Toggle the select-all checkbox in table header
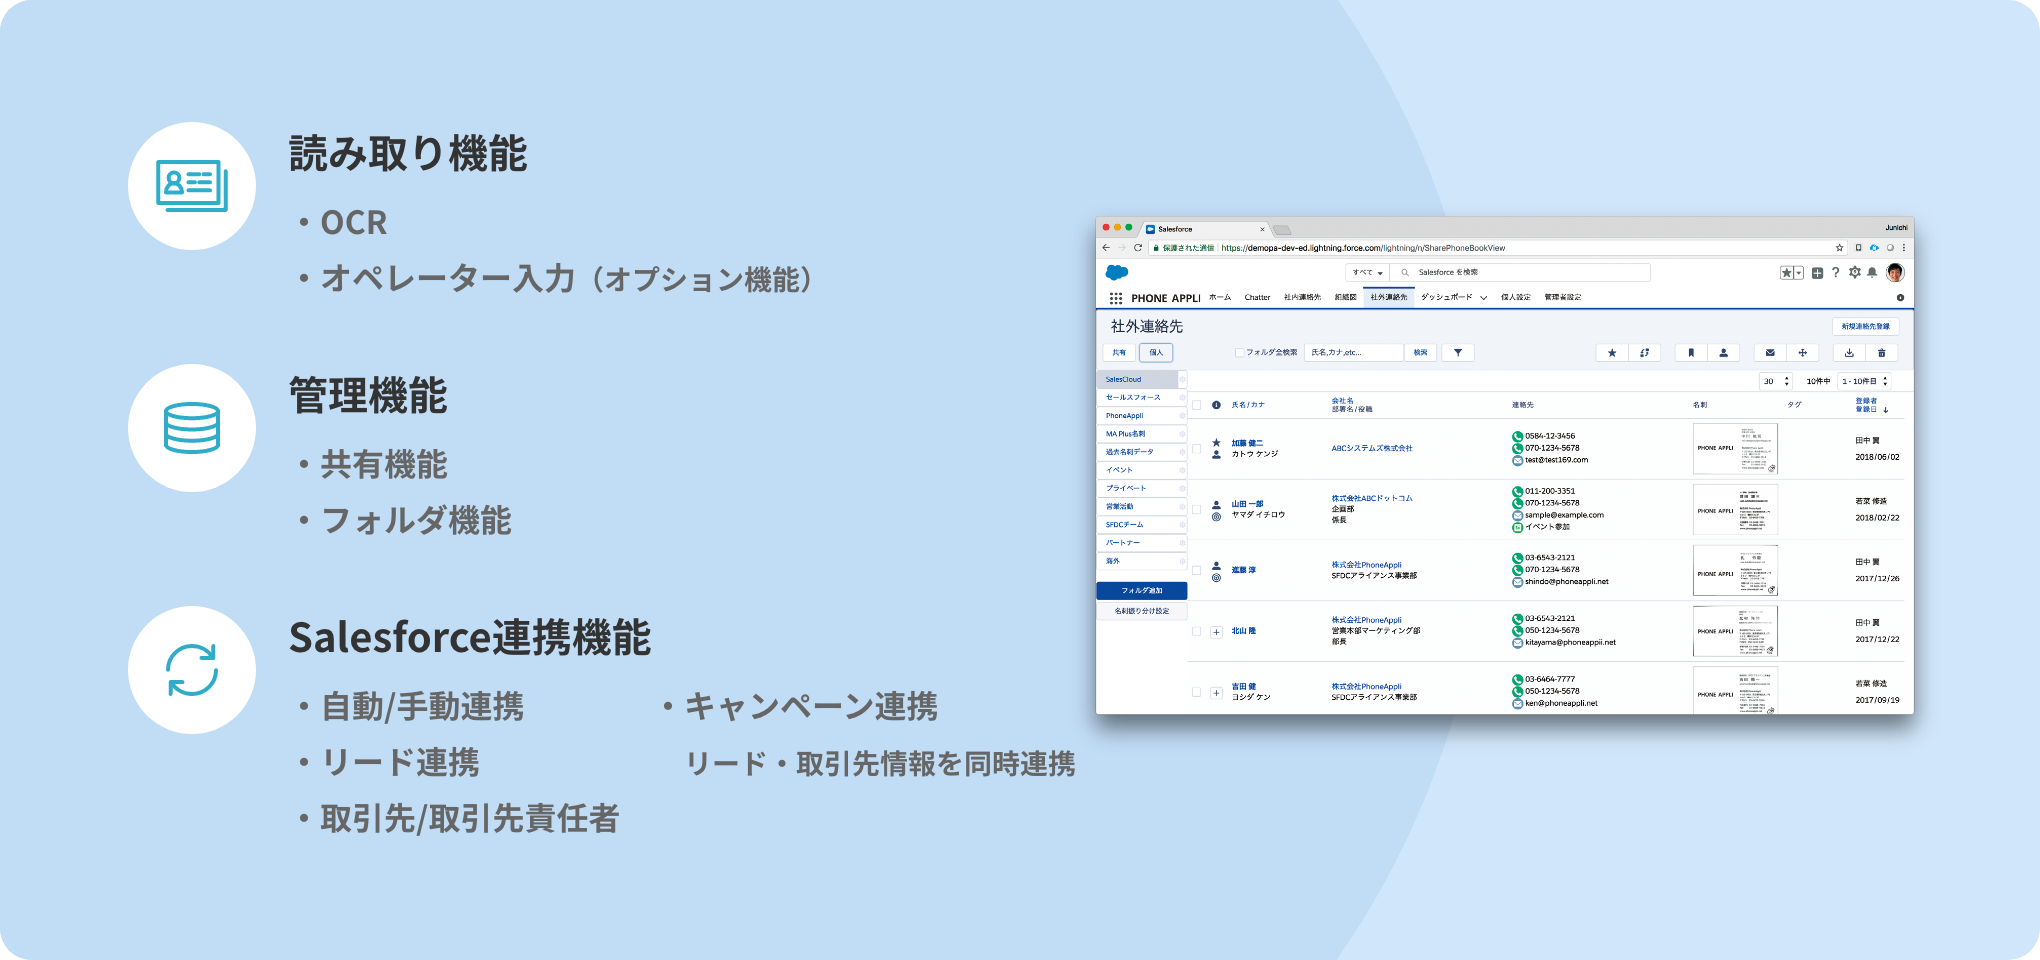 [x=1196, y=405]
